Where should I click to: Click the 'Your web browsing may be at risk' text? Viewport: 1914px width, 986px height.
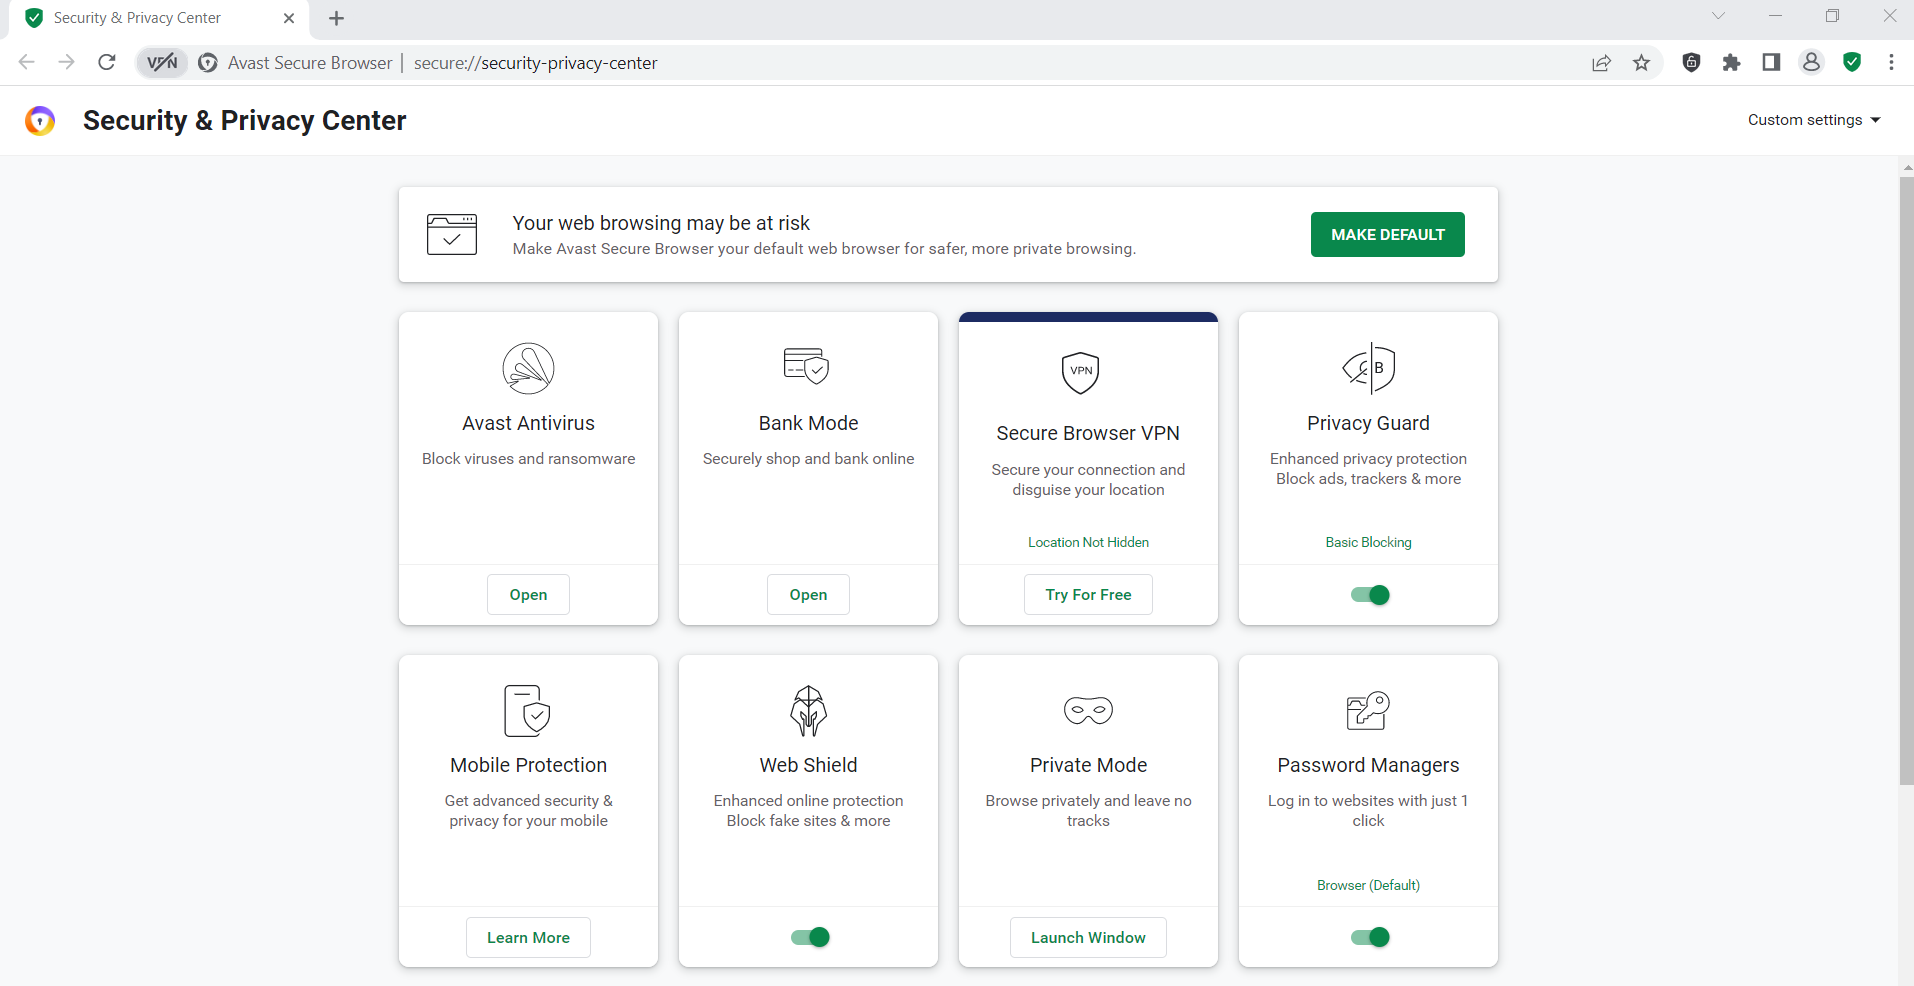click(x=661, y=223)
